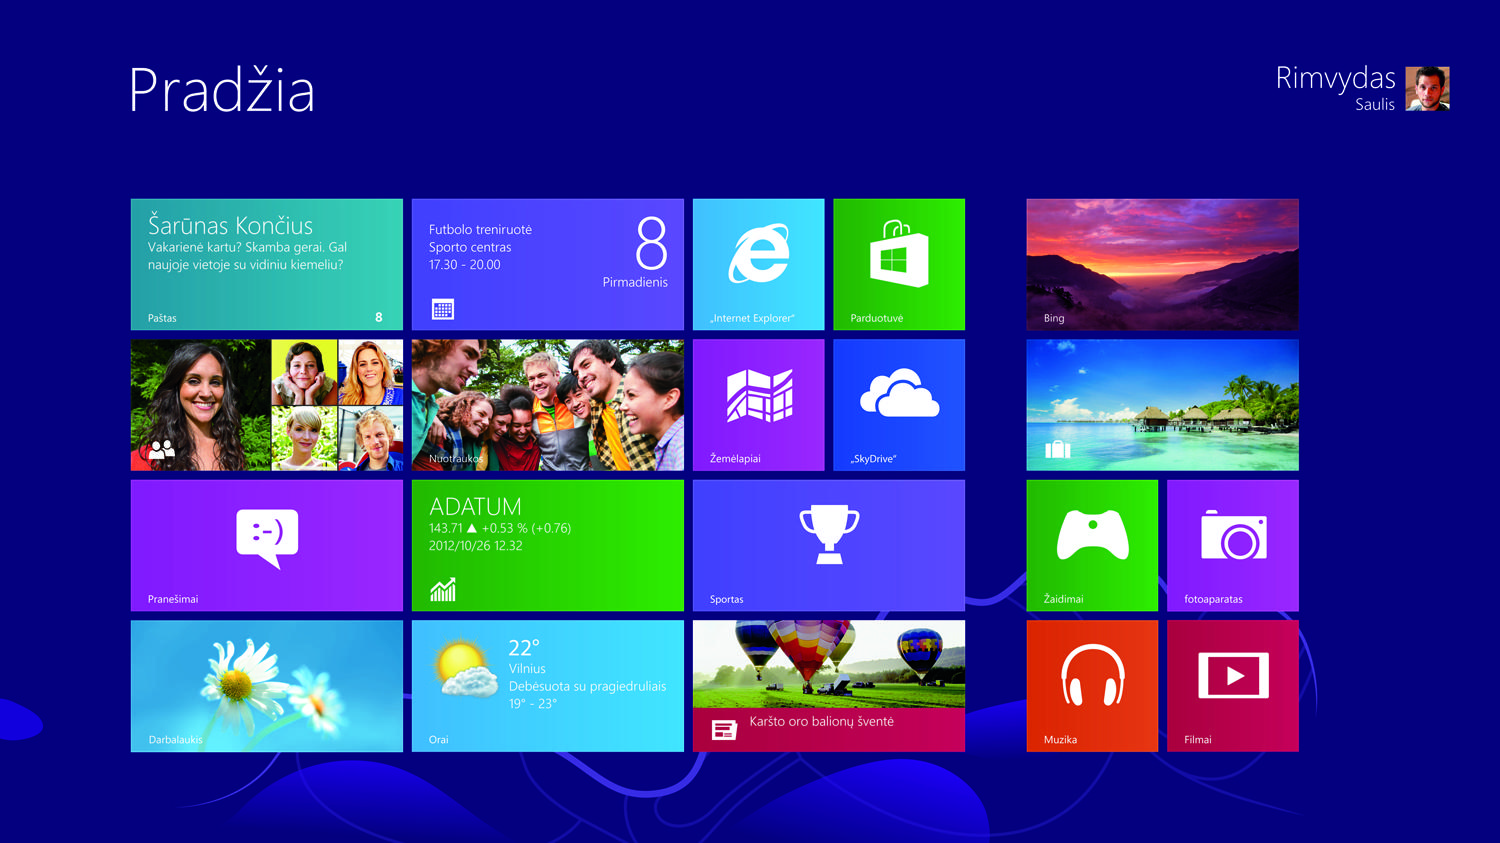The image size is (1500, 843).
Task: Open the Žemėlapiai maps tile
Action: (758, 404)
